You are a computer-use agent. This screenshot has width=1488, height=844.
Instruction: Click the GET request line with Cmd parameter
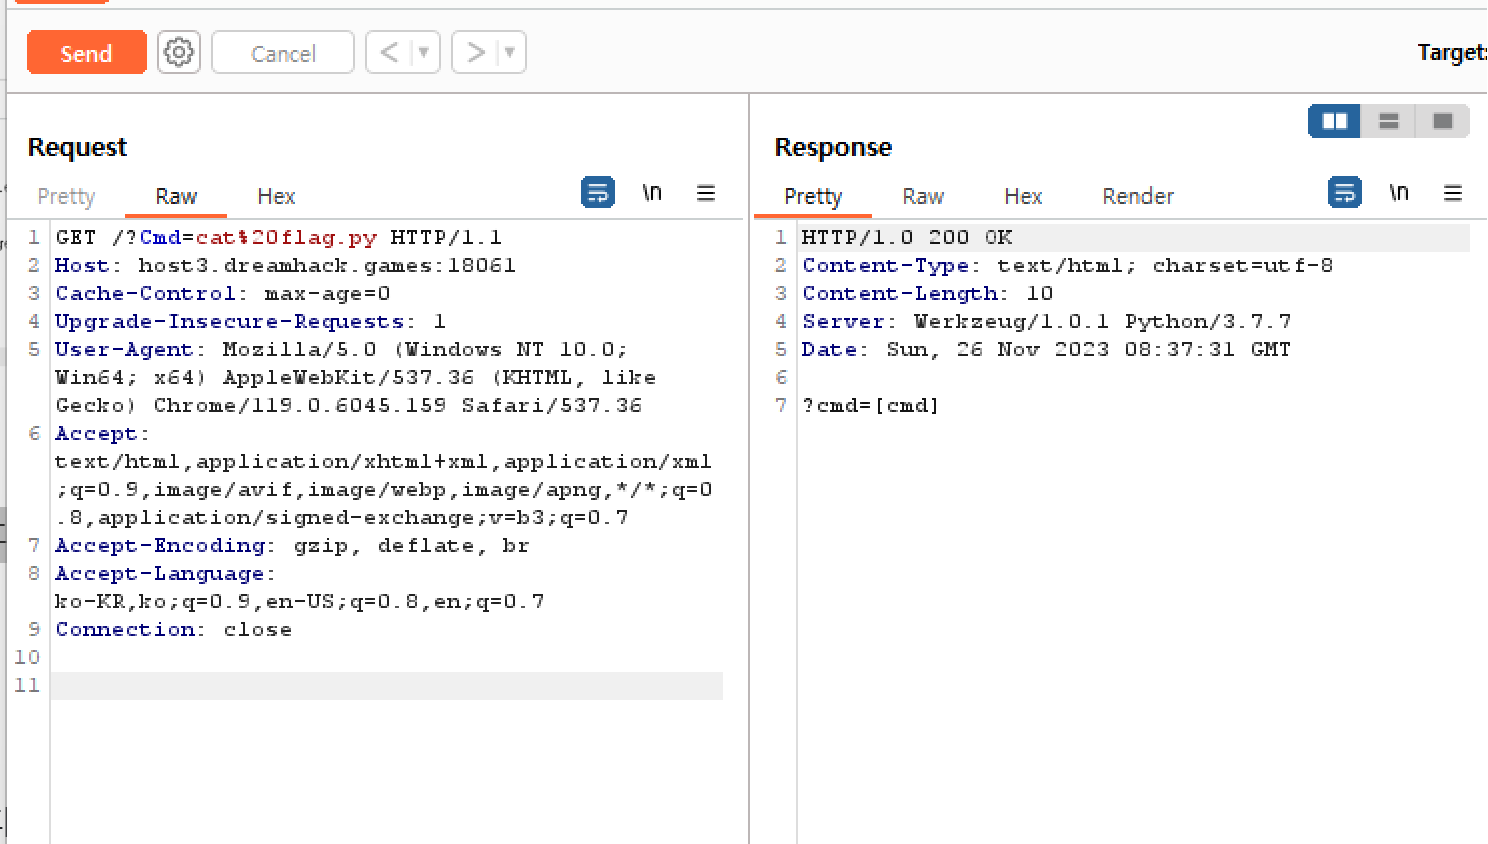(x=279, y=237)
